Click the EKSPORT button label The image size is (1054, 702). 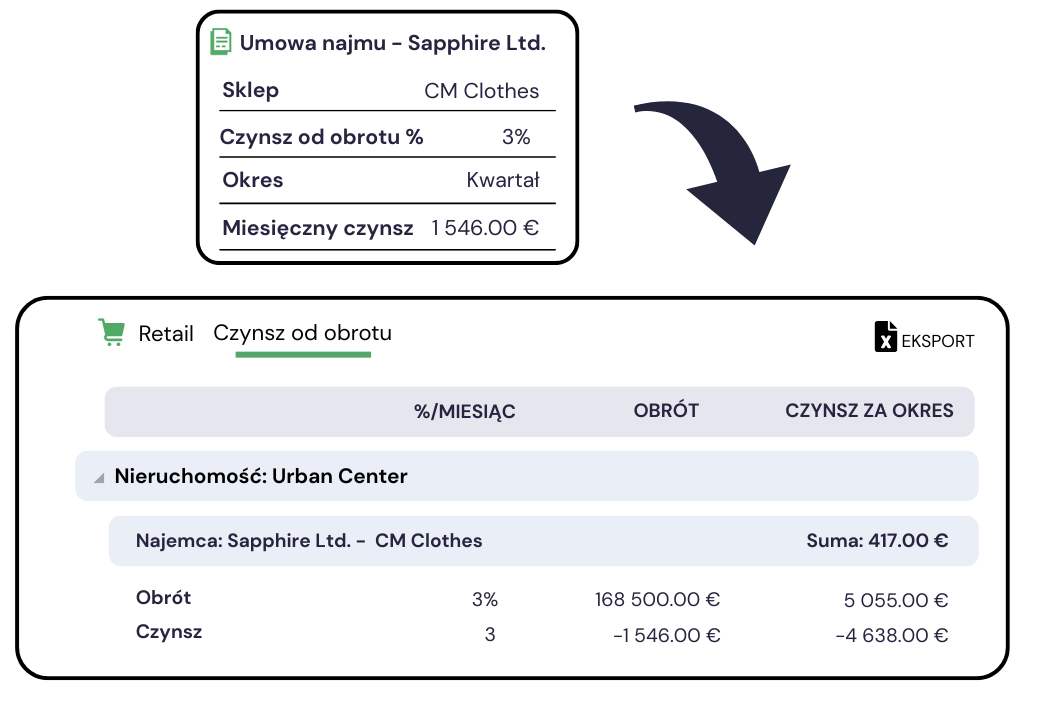(938, 342)
